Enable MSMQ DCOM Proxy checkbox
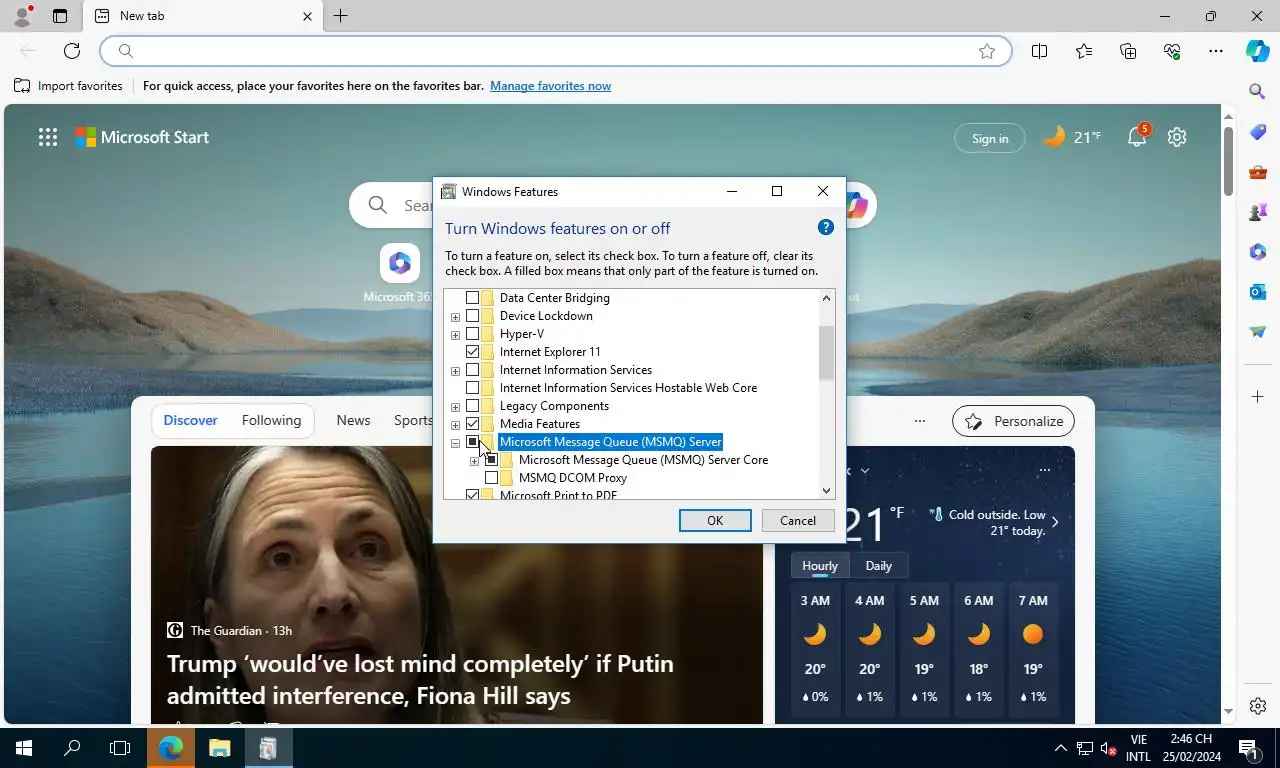Screen dimensions: 1280x768 coord(492,478)
